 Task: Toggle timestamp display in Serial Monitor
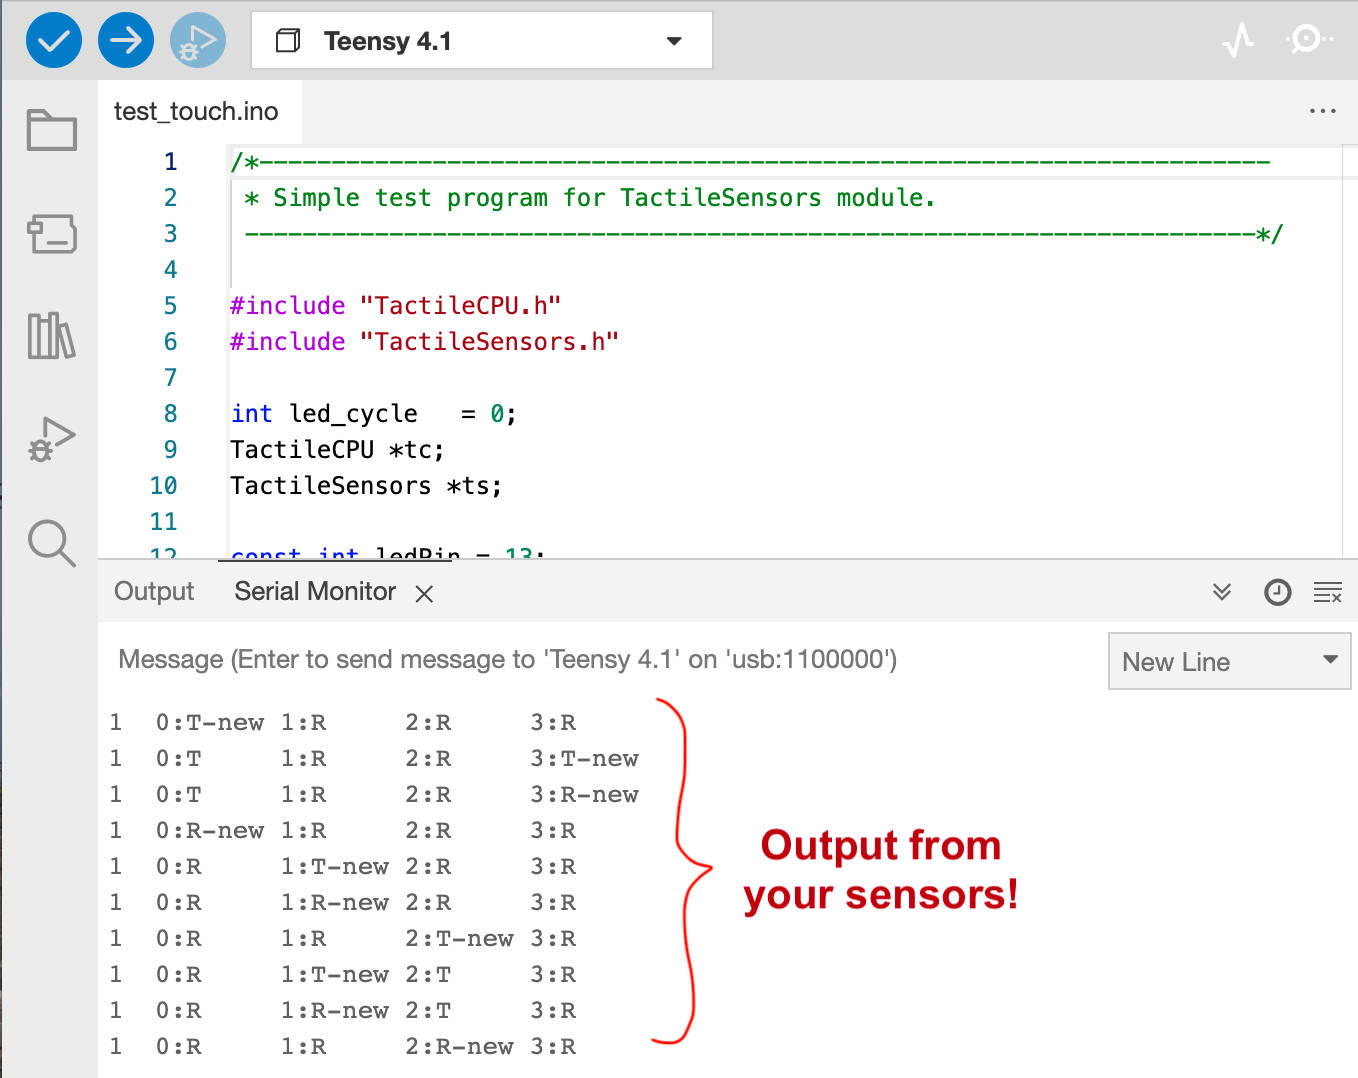[x=1277, y=592]
